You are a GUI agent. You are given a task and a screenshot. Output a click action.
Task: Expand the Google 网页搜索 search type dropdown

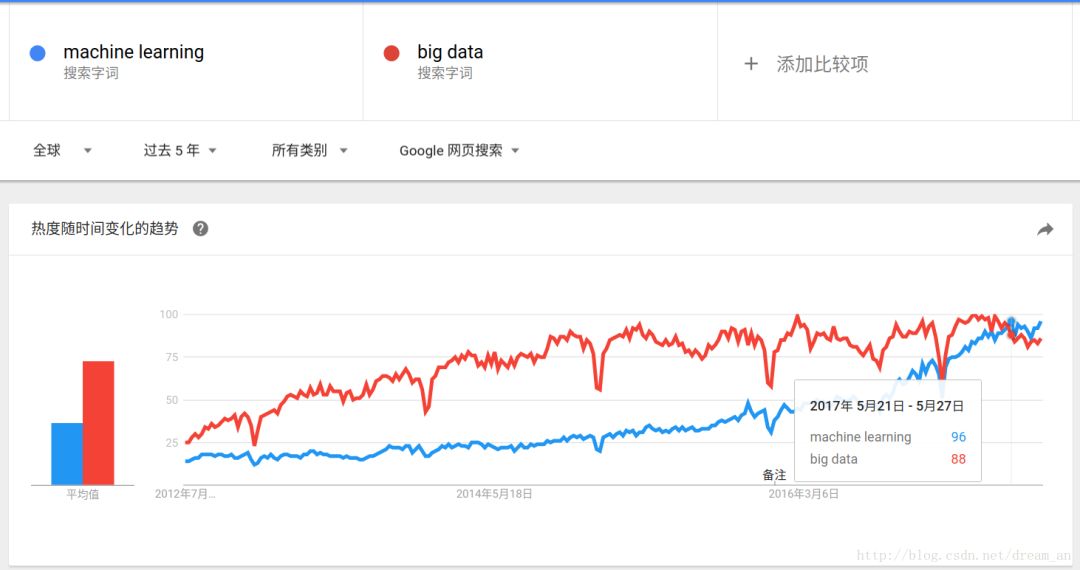click(459, 151)
